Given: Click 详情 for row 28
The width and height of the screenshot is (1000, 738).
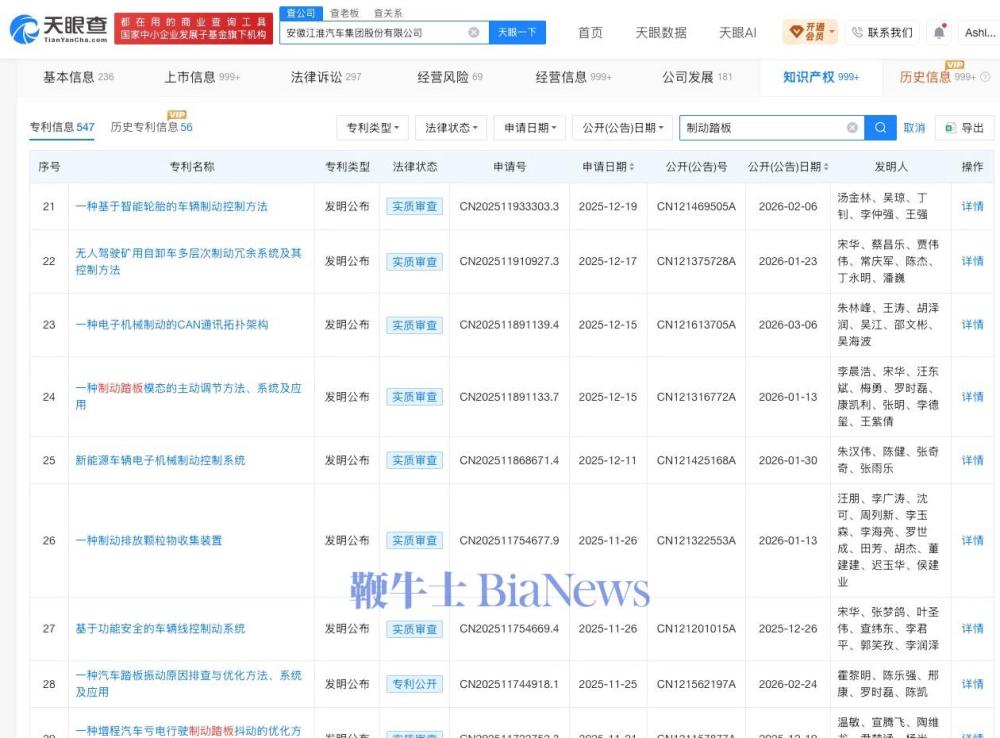Looking at the screenshot, I should 972,684.
